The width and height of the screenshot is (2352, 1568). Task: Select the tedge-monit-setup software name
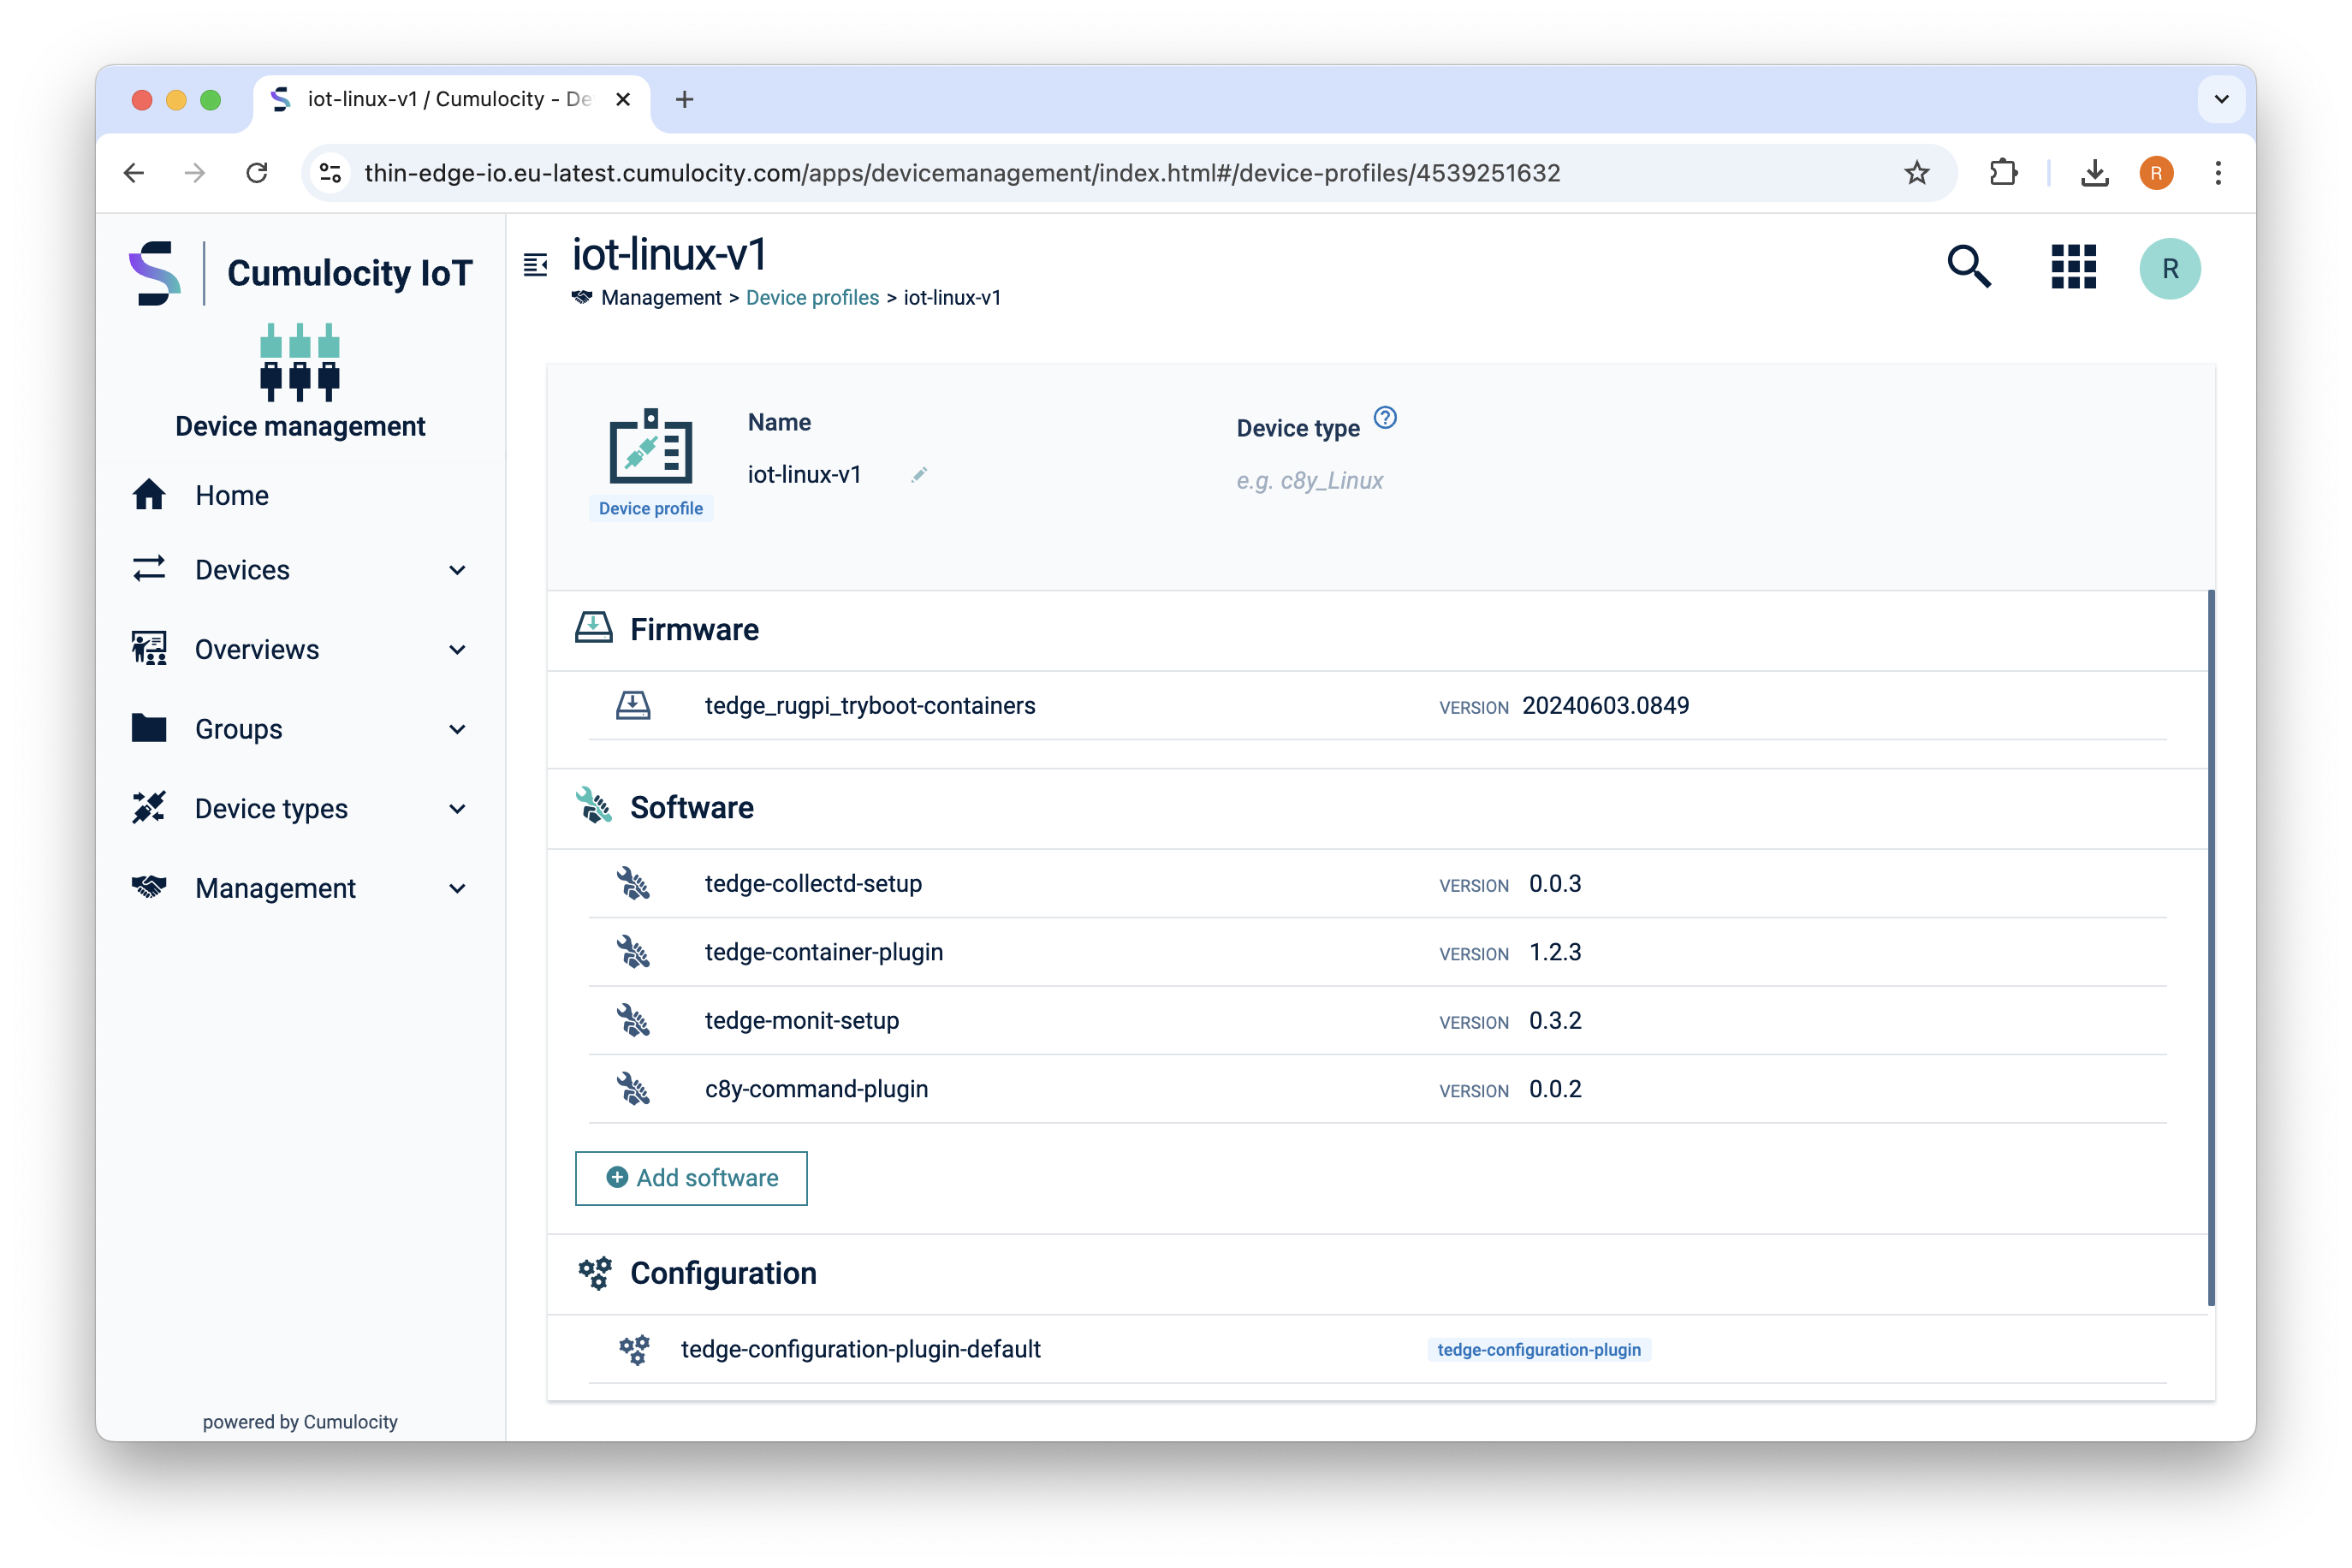(x=802, y=1021)
